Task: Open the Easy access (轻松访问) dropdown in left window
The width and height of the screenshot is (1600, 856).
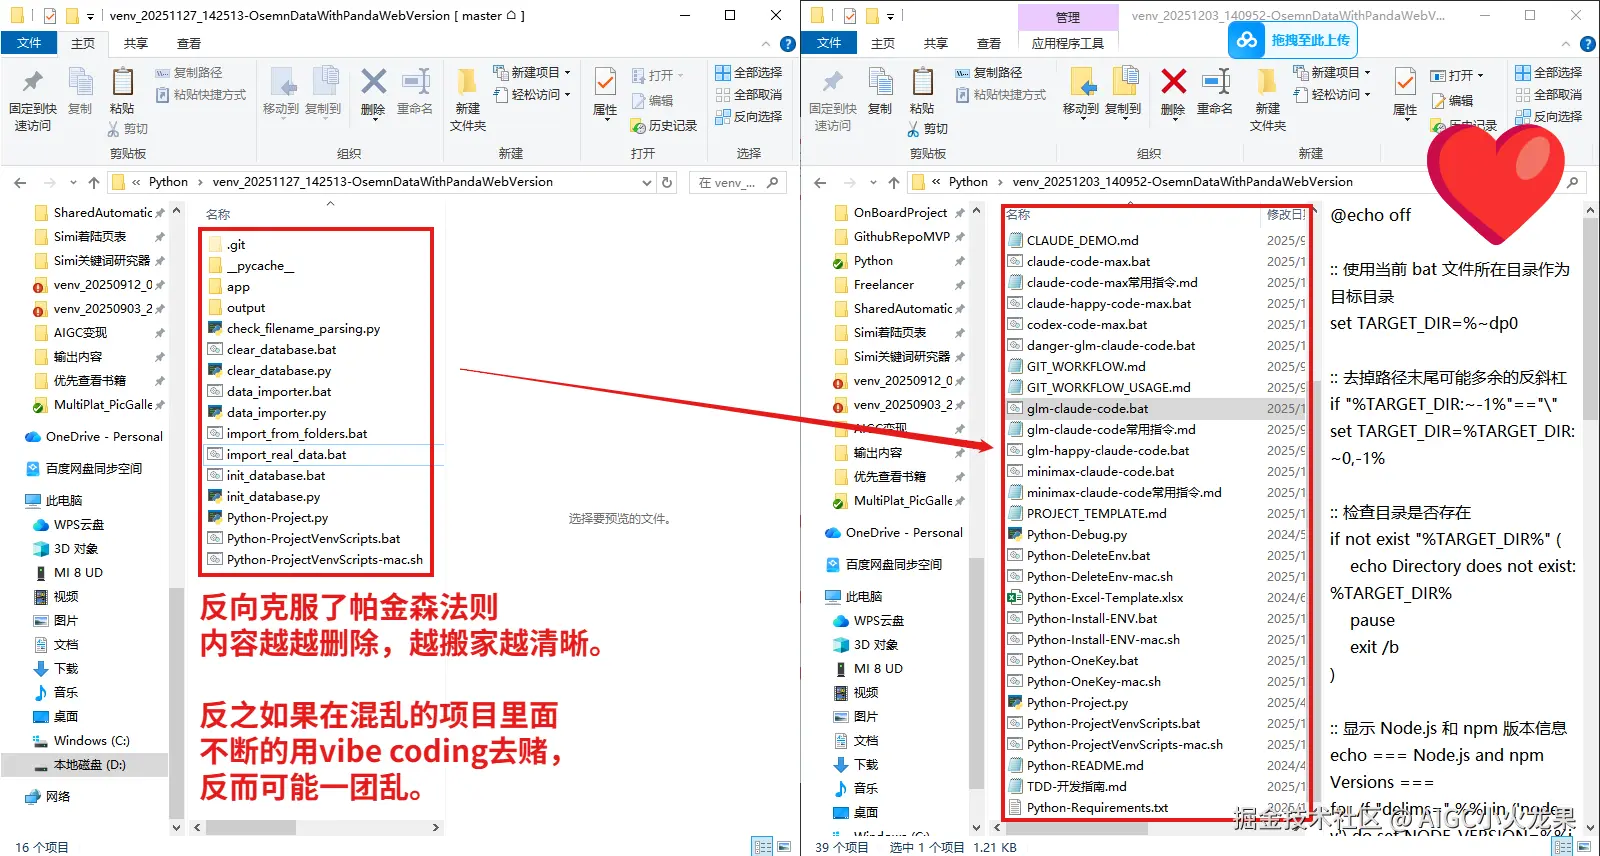Action: tap(532, 95)
